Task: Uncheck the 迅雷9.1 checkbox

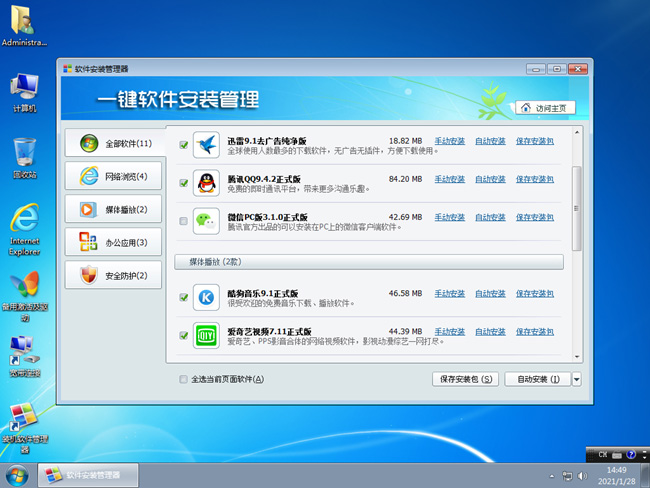Action: click(184, 145)
